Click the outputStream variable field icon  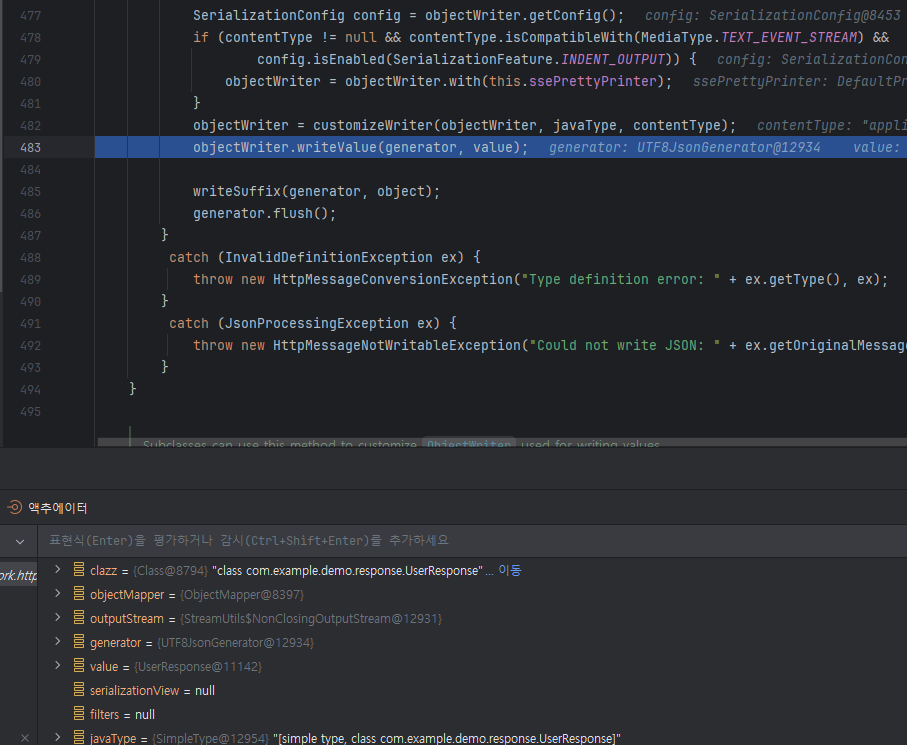[79, 618]
